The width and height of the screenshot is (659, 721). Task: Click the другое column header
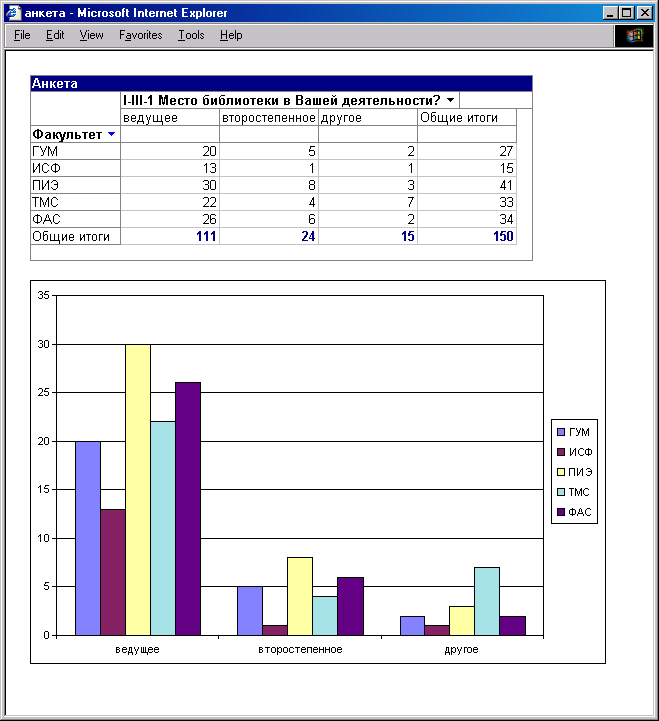(368, 117)
